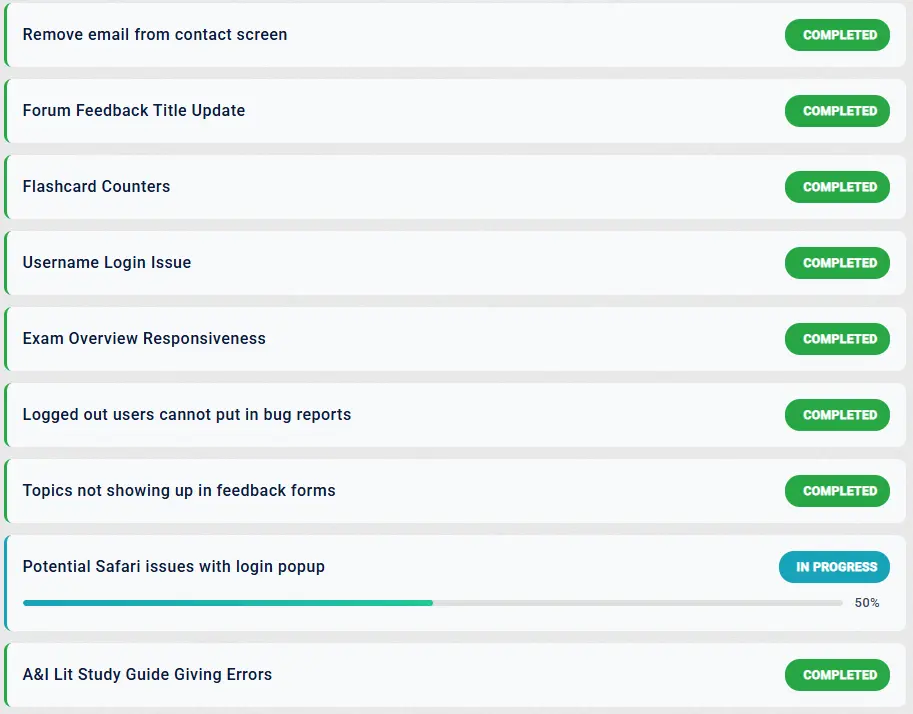Click the COMPLETED badge on 'Flashcard Counters'
Image resolution: width=913 pixels, height=714 pixels.
[837, 186]
